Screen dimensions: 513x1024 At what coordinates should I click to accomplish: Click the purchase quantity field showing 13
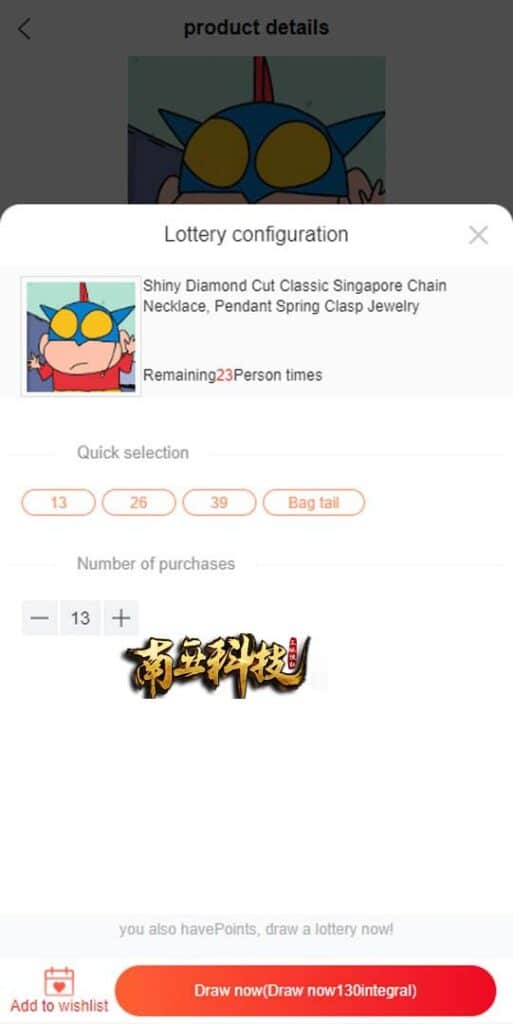(x=80, y=618)
